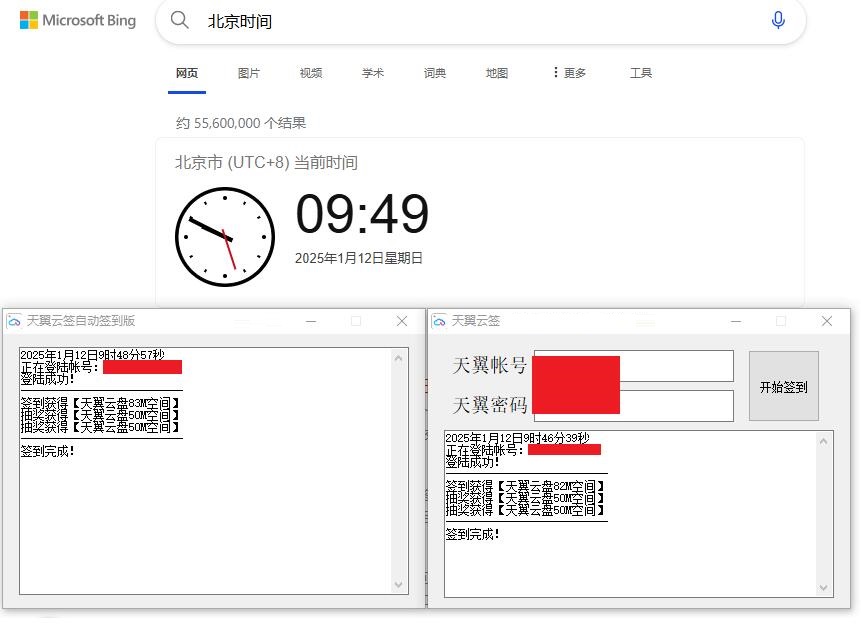The width and height of the screenshot is (861, 630).
Task: Switch to the 图片 tab
Action: (249, 72)
